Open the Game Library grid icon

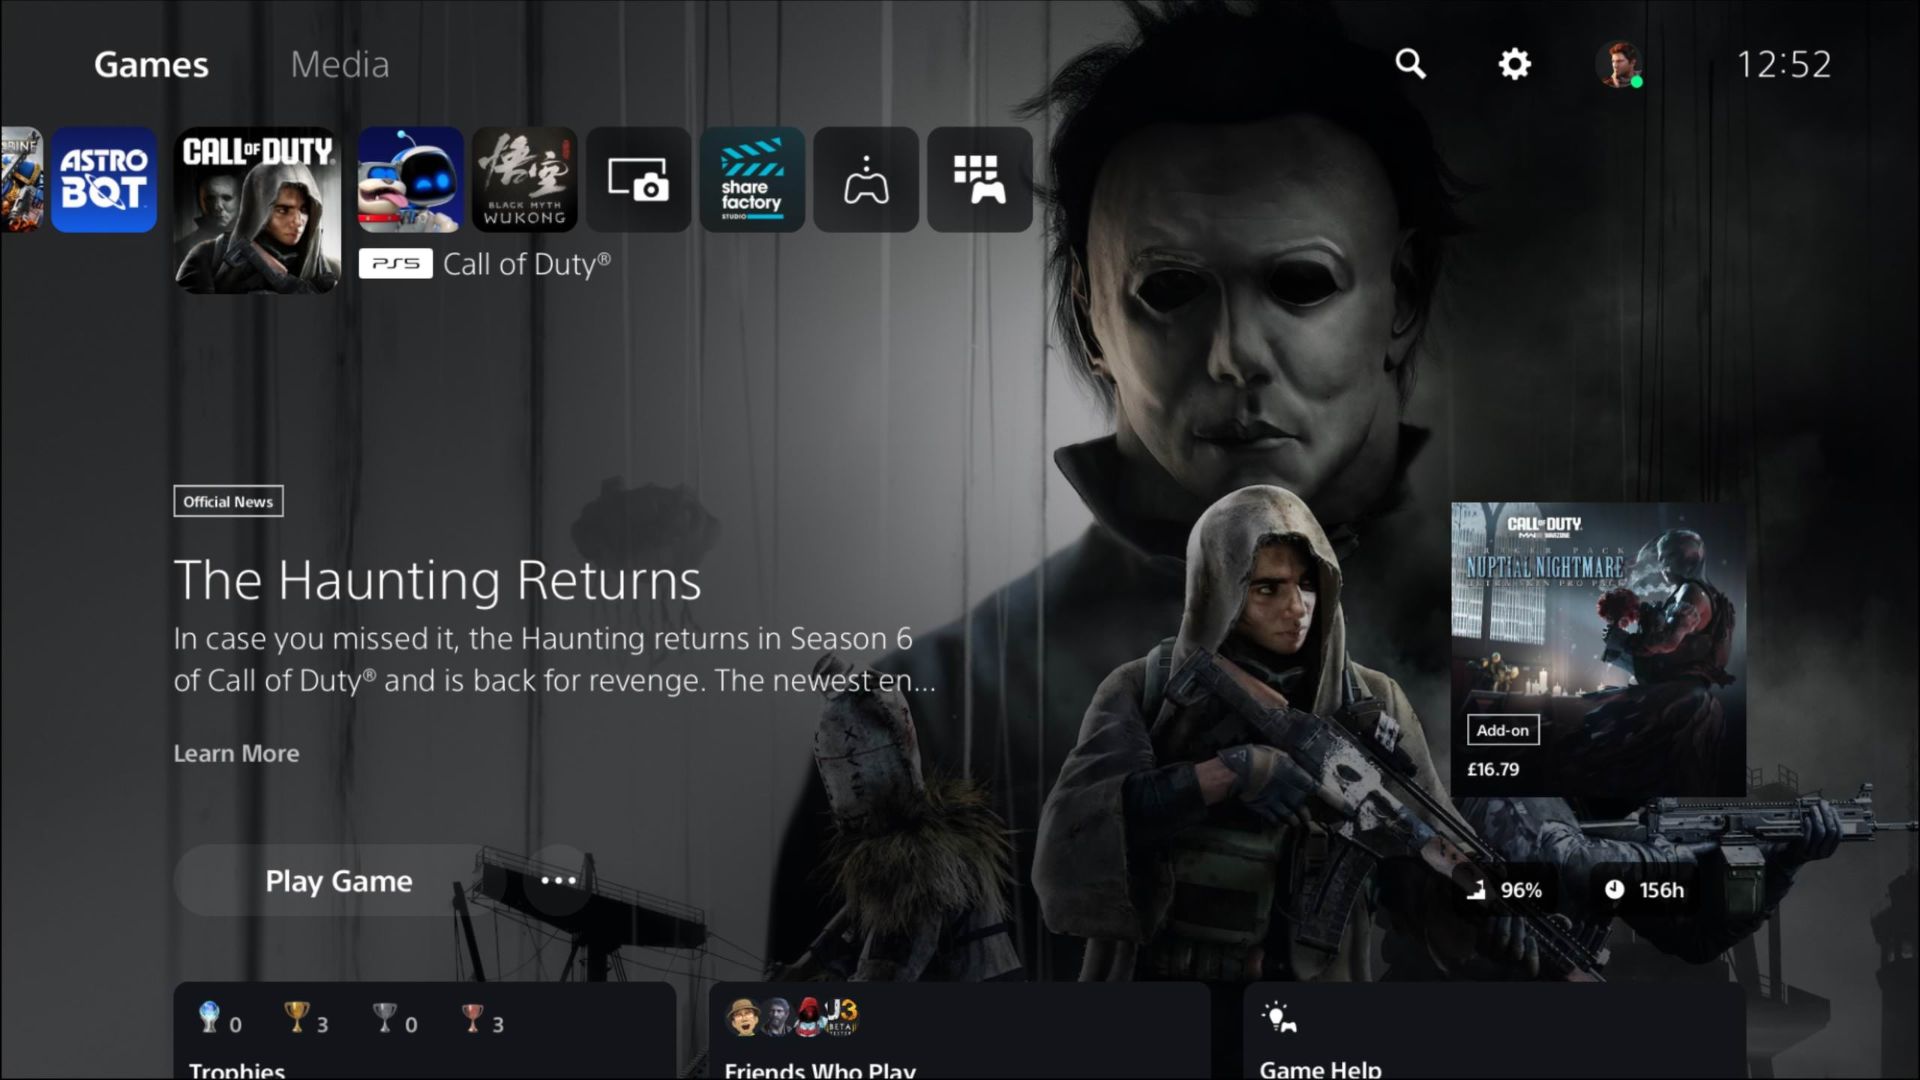[x=980, y=180]
